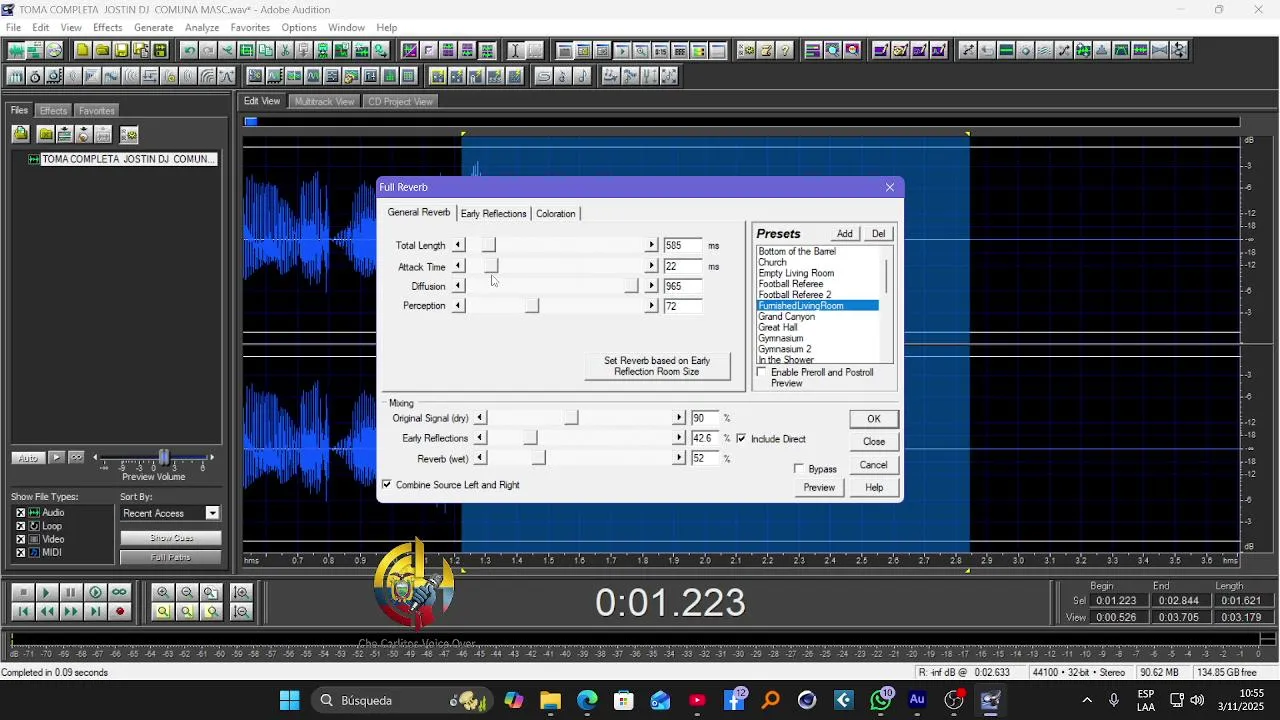Click Perception right arrow stepper
1280x720 pixels.
(x=651, y=305)
